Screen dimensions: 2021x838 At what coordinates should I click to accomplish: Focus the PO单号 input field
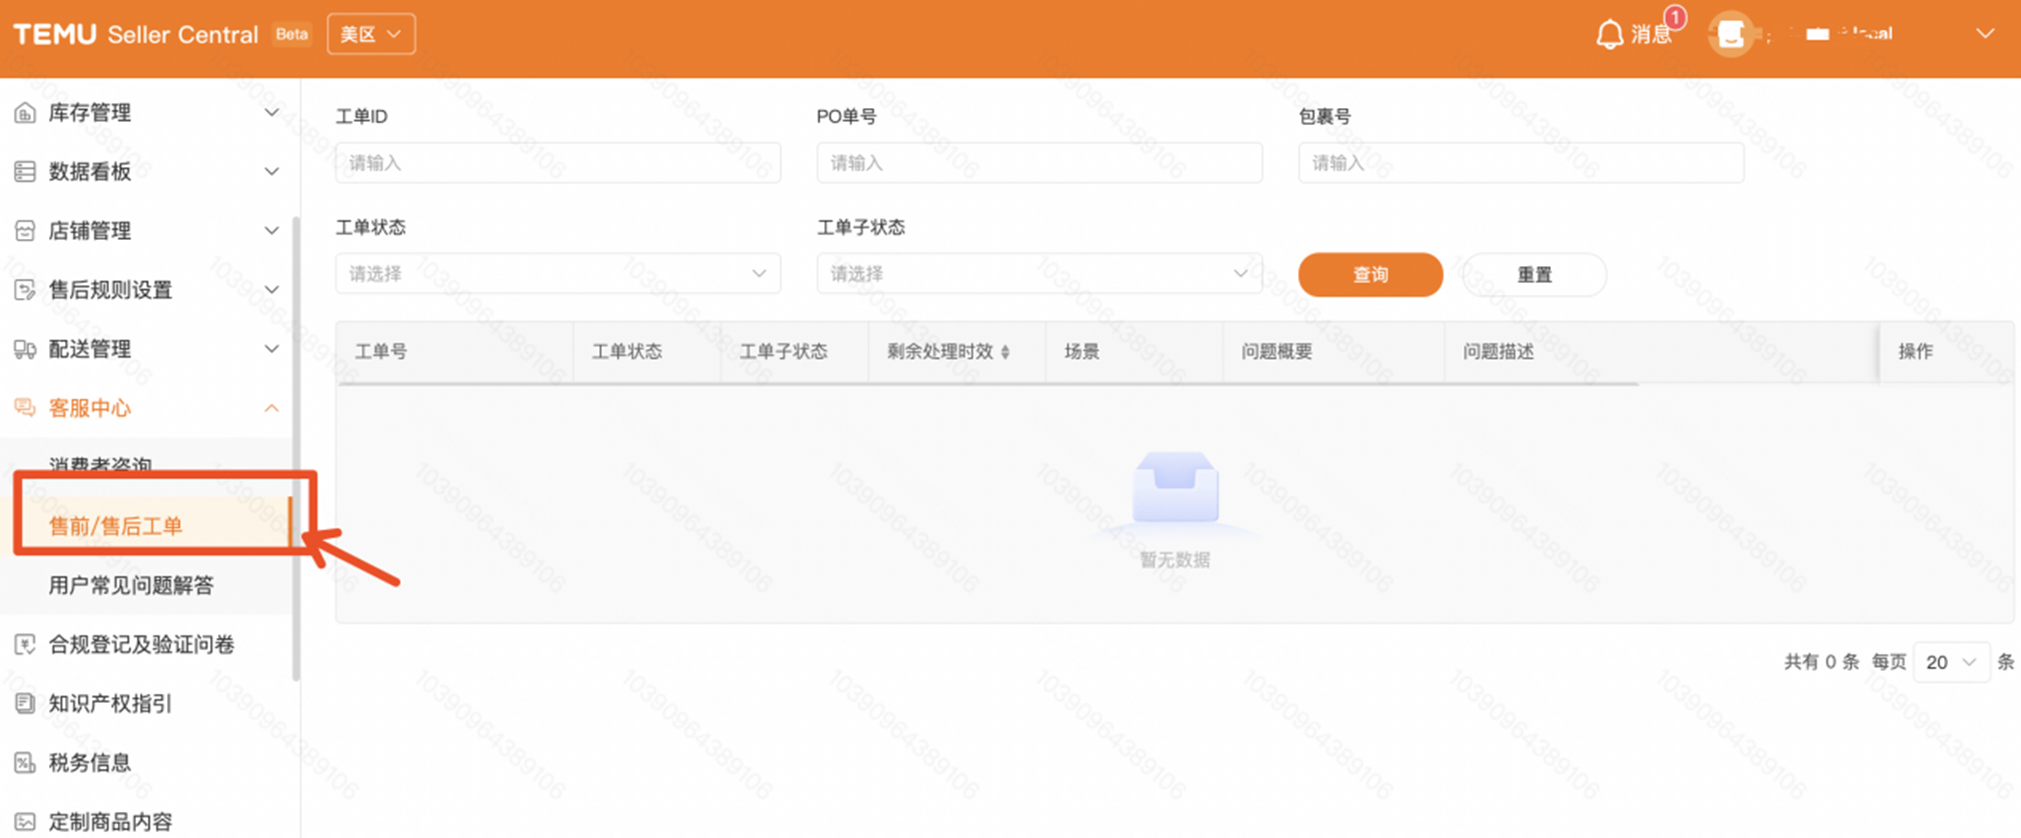1038,163
